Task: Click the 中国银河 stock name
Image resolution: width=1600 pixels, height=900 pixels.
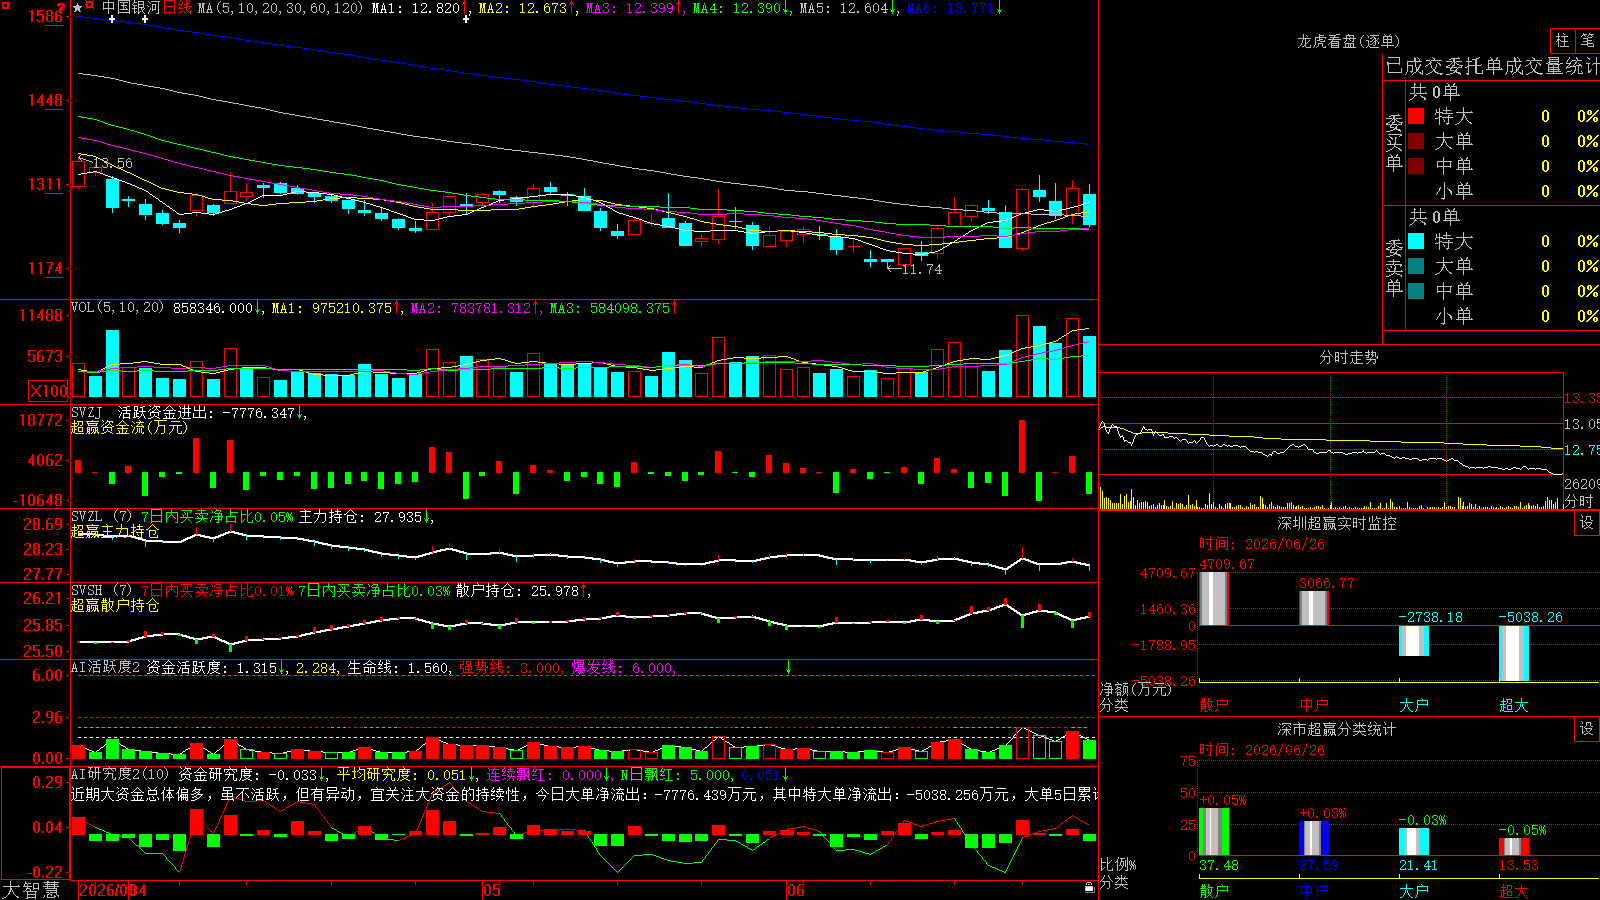Action: click(x=131, y=8)
